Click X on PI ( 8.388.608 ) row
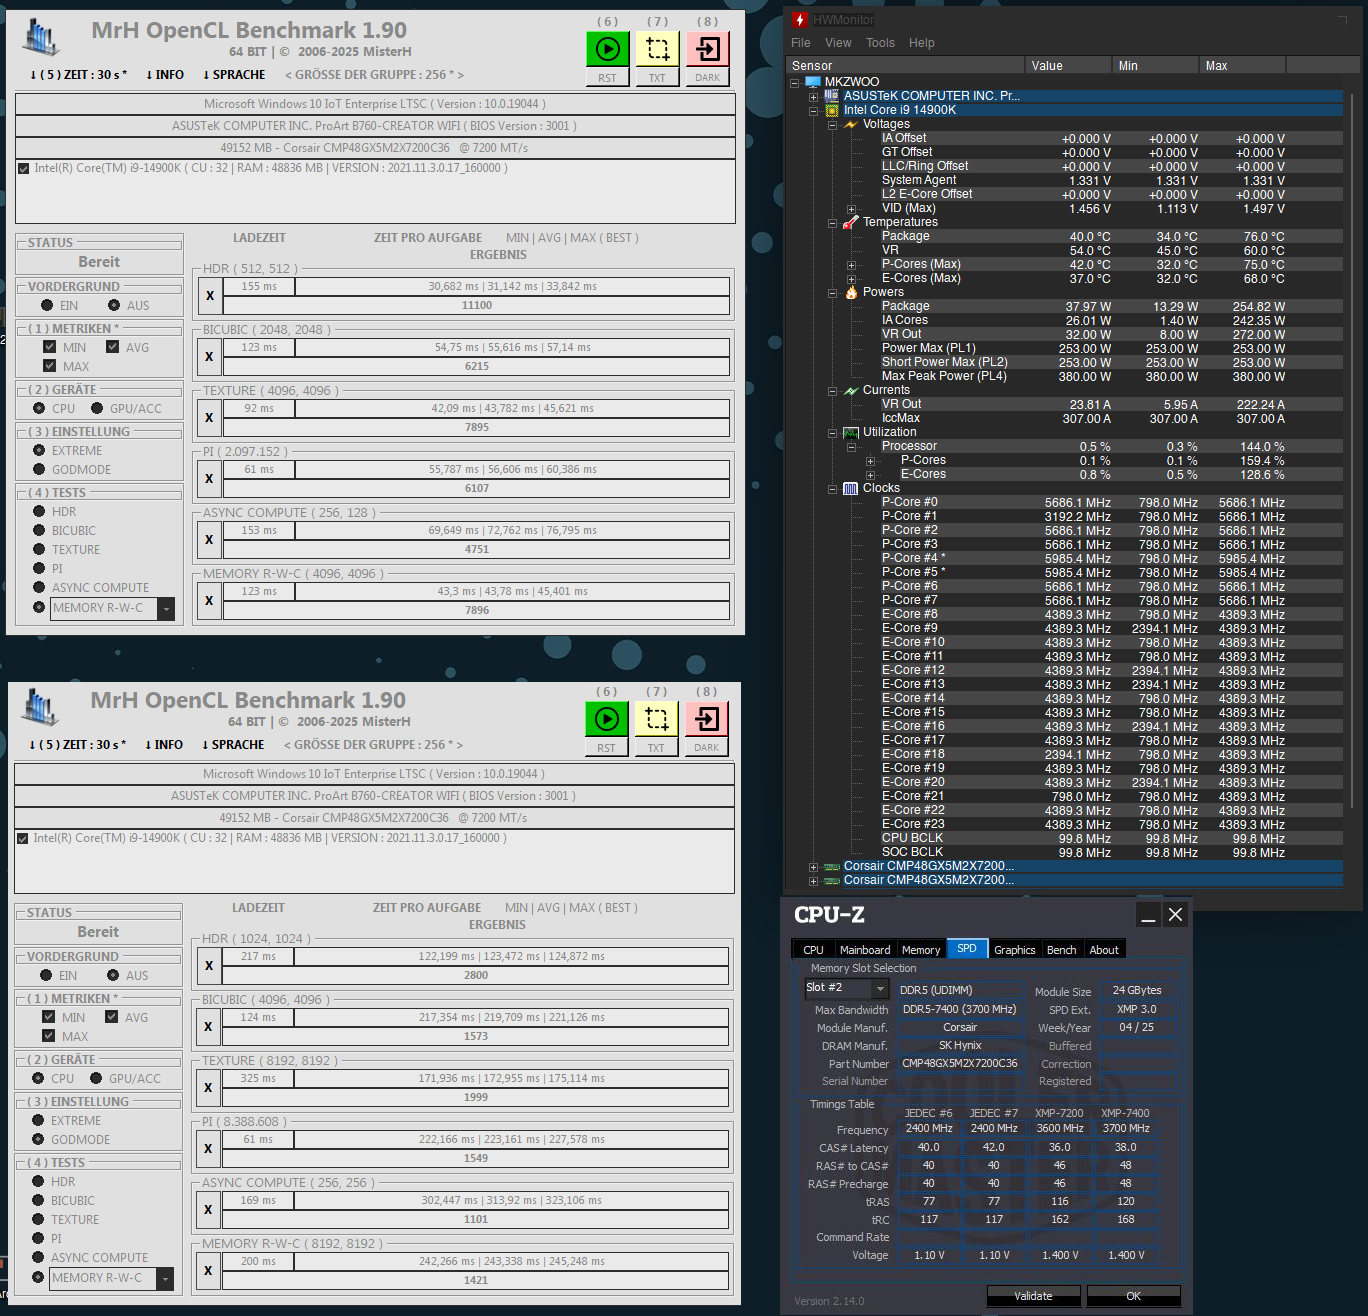The image size is (1368, 1316). coord(208,1149)
